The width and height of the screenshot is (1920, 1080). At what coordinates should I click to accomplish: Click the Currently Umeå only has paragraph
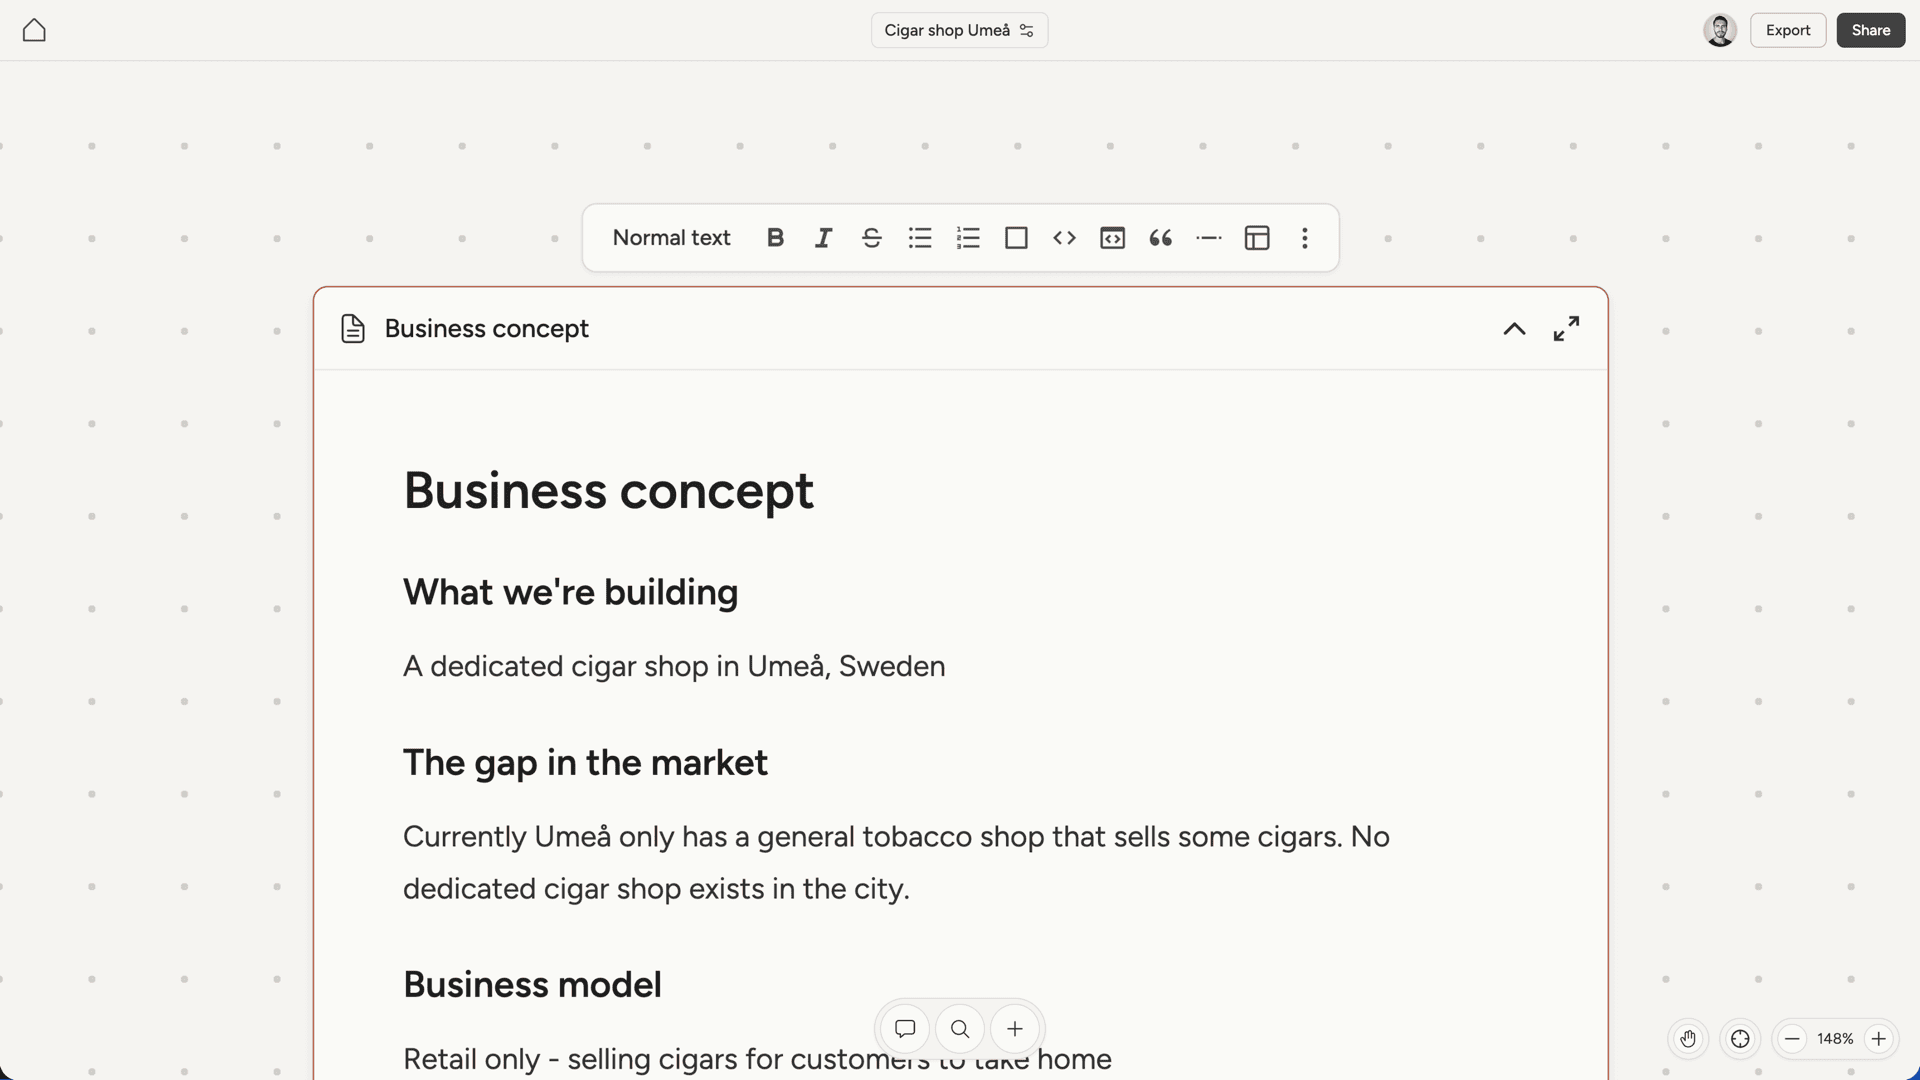point(896,862)
